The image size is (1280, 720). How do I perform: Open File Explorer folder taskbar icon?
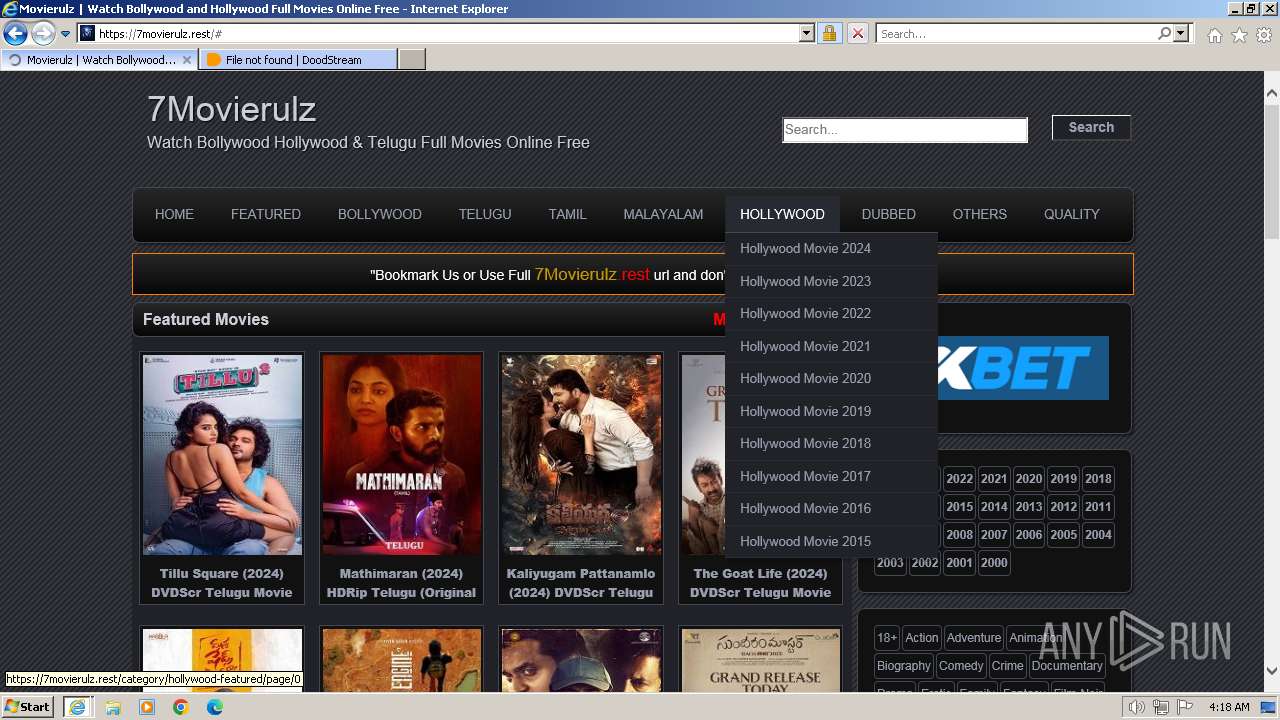[x=113, y=707]
